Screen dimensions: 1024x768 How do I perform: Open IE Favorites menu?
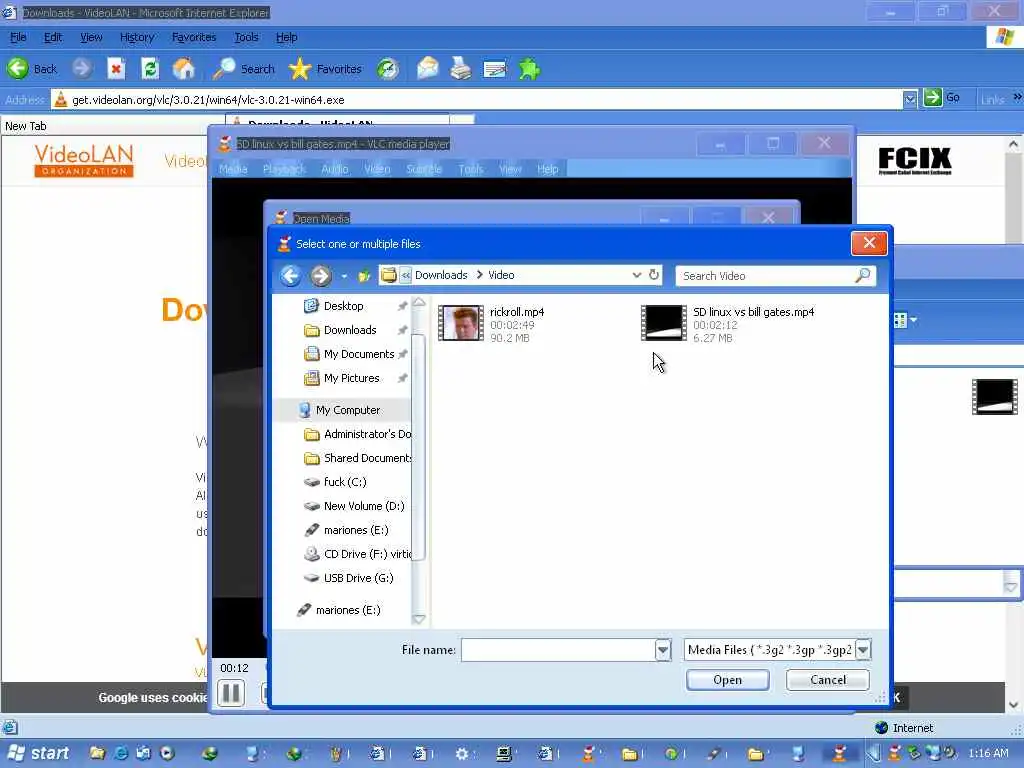(x=194, y=37)
